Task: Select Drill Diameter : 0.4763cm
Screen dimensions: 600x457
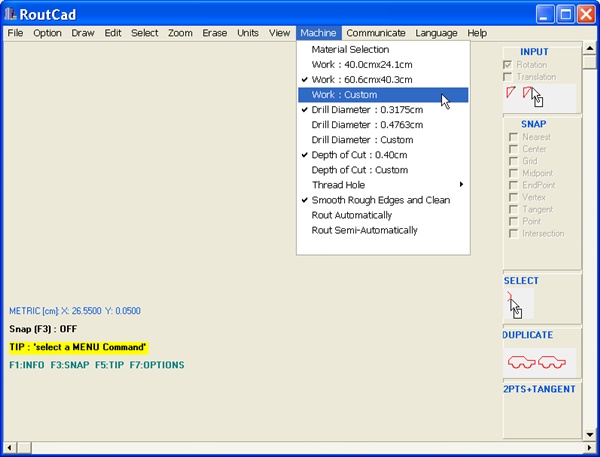Action: [x=383, y=125]
